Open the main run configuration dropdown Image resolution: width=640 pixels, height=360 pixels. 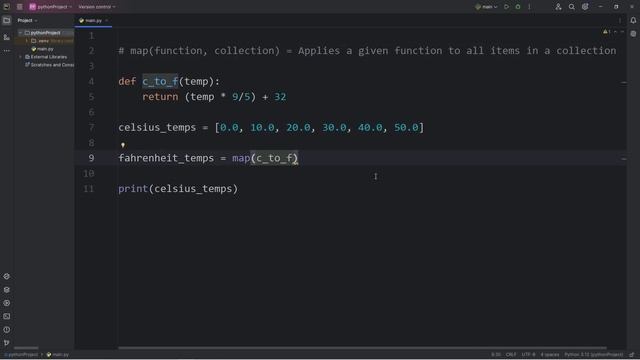coord(486,7)
